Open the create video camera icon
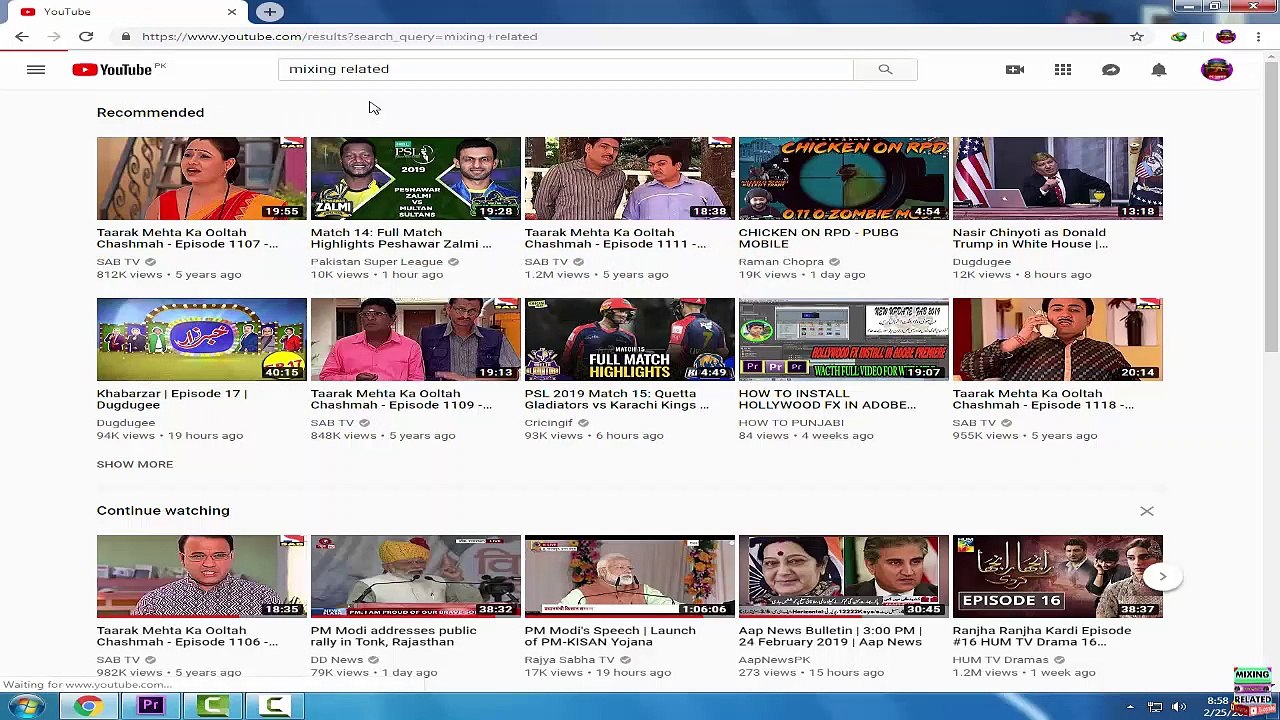 (x=1015, y=69)
